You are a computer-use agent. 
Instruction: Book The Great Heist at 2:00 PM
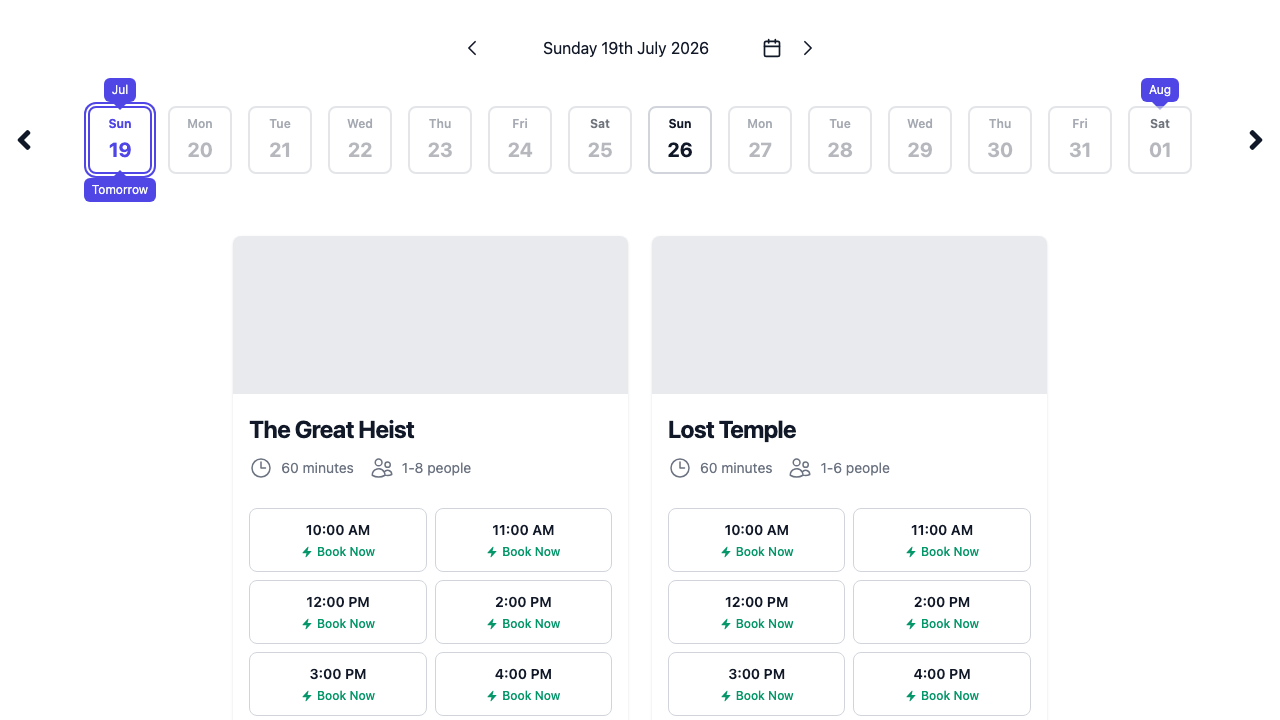click(x=523, y=612)
